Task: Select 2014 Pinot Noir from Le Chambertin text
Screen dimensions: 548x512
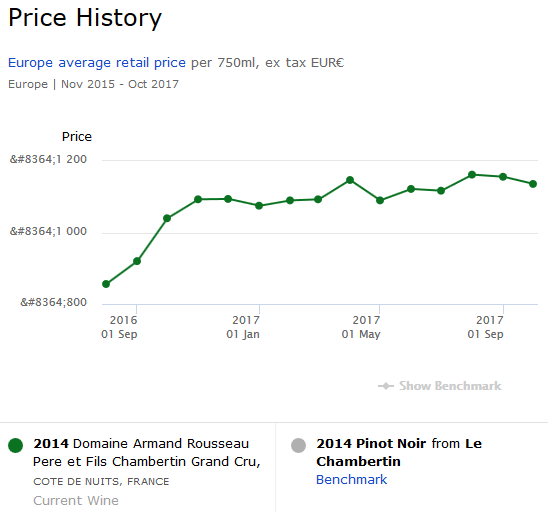Action: 399,452
